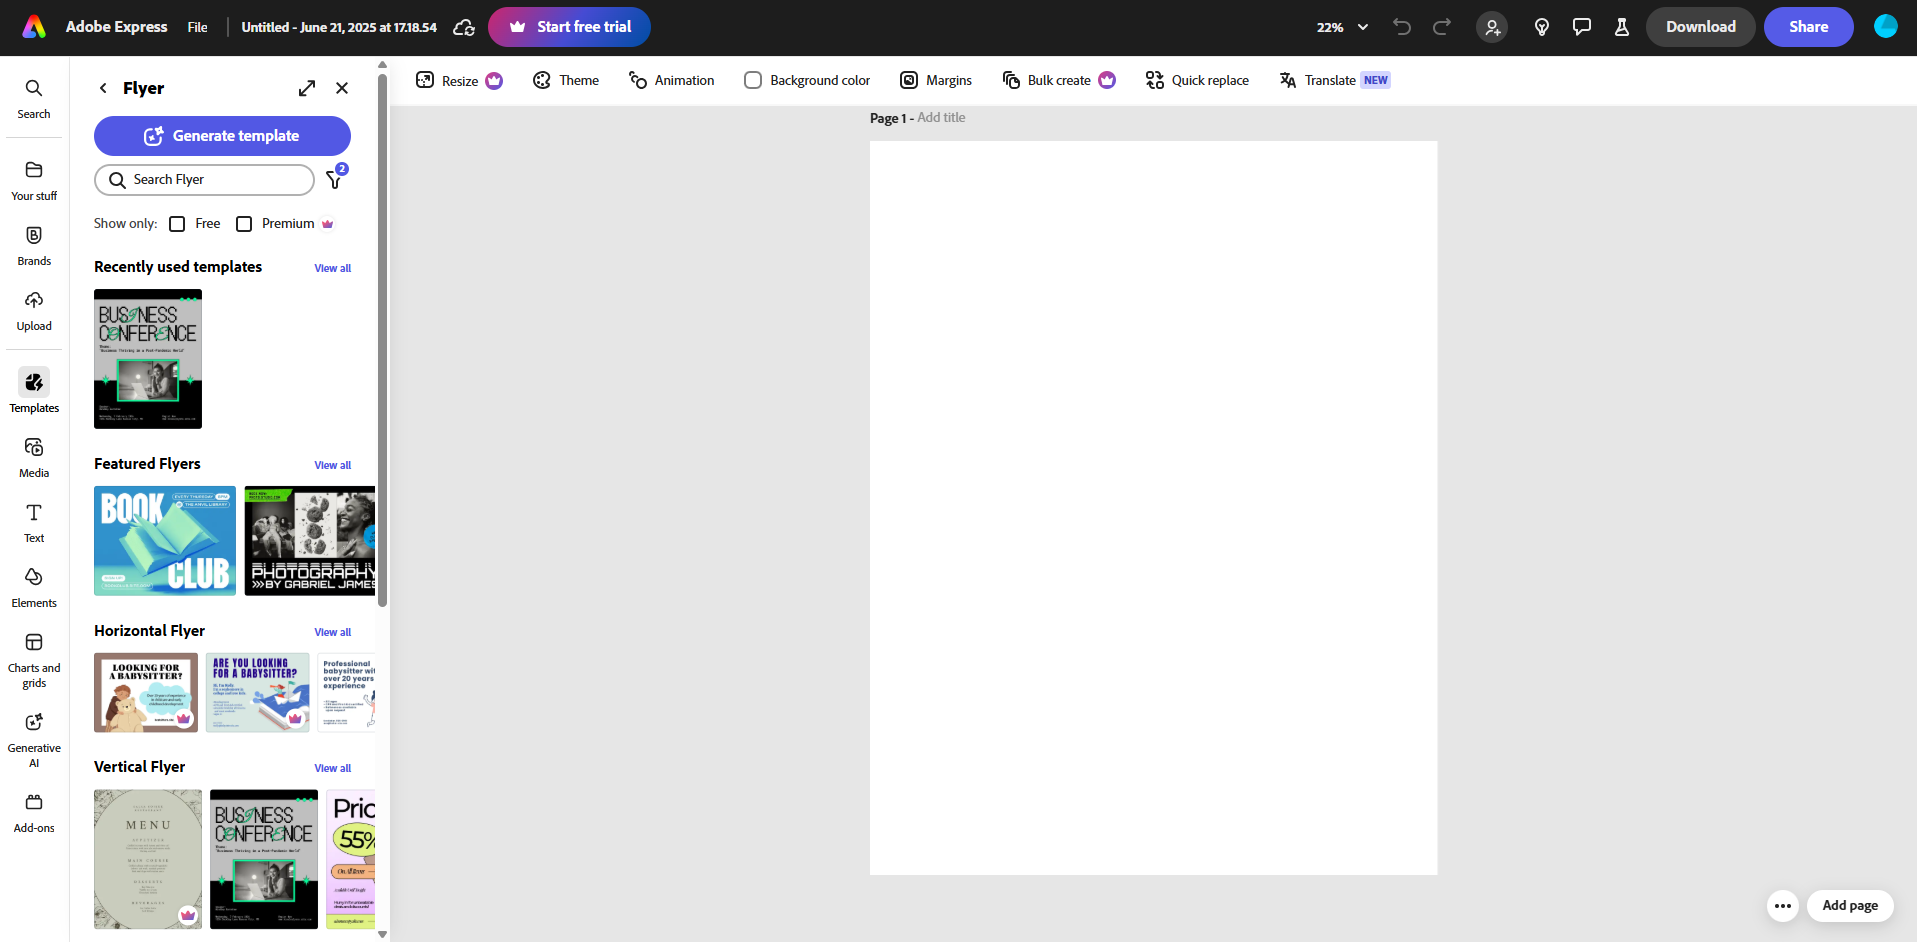The image size is (1917, 942).
Task: Open the Media panel
Action: click(33, 456)
